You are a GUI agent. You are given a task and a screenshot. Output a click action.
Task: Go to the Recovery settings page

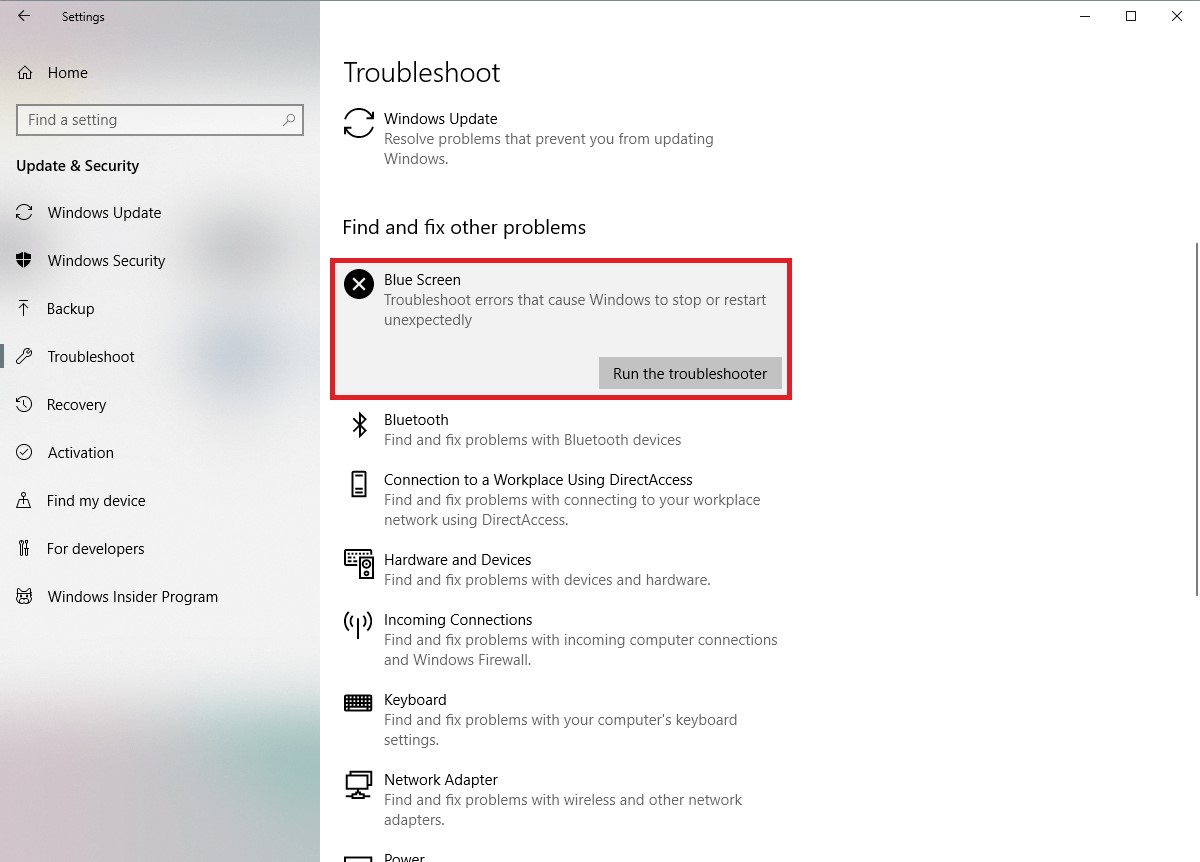click(76, 405)
